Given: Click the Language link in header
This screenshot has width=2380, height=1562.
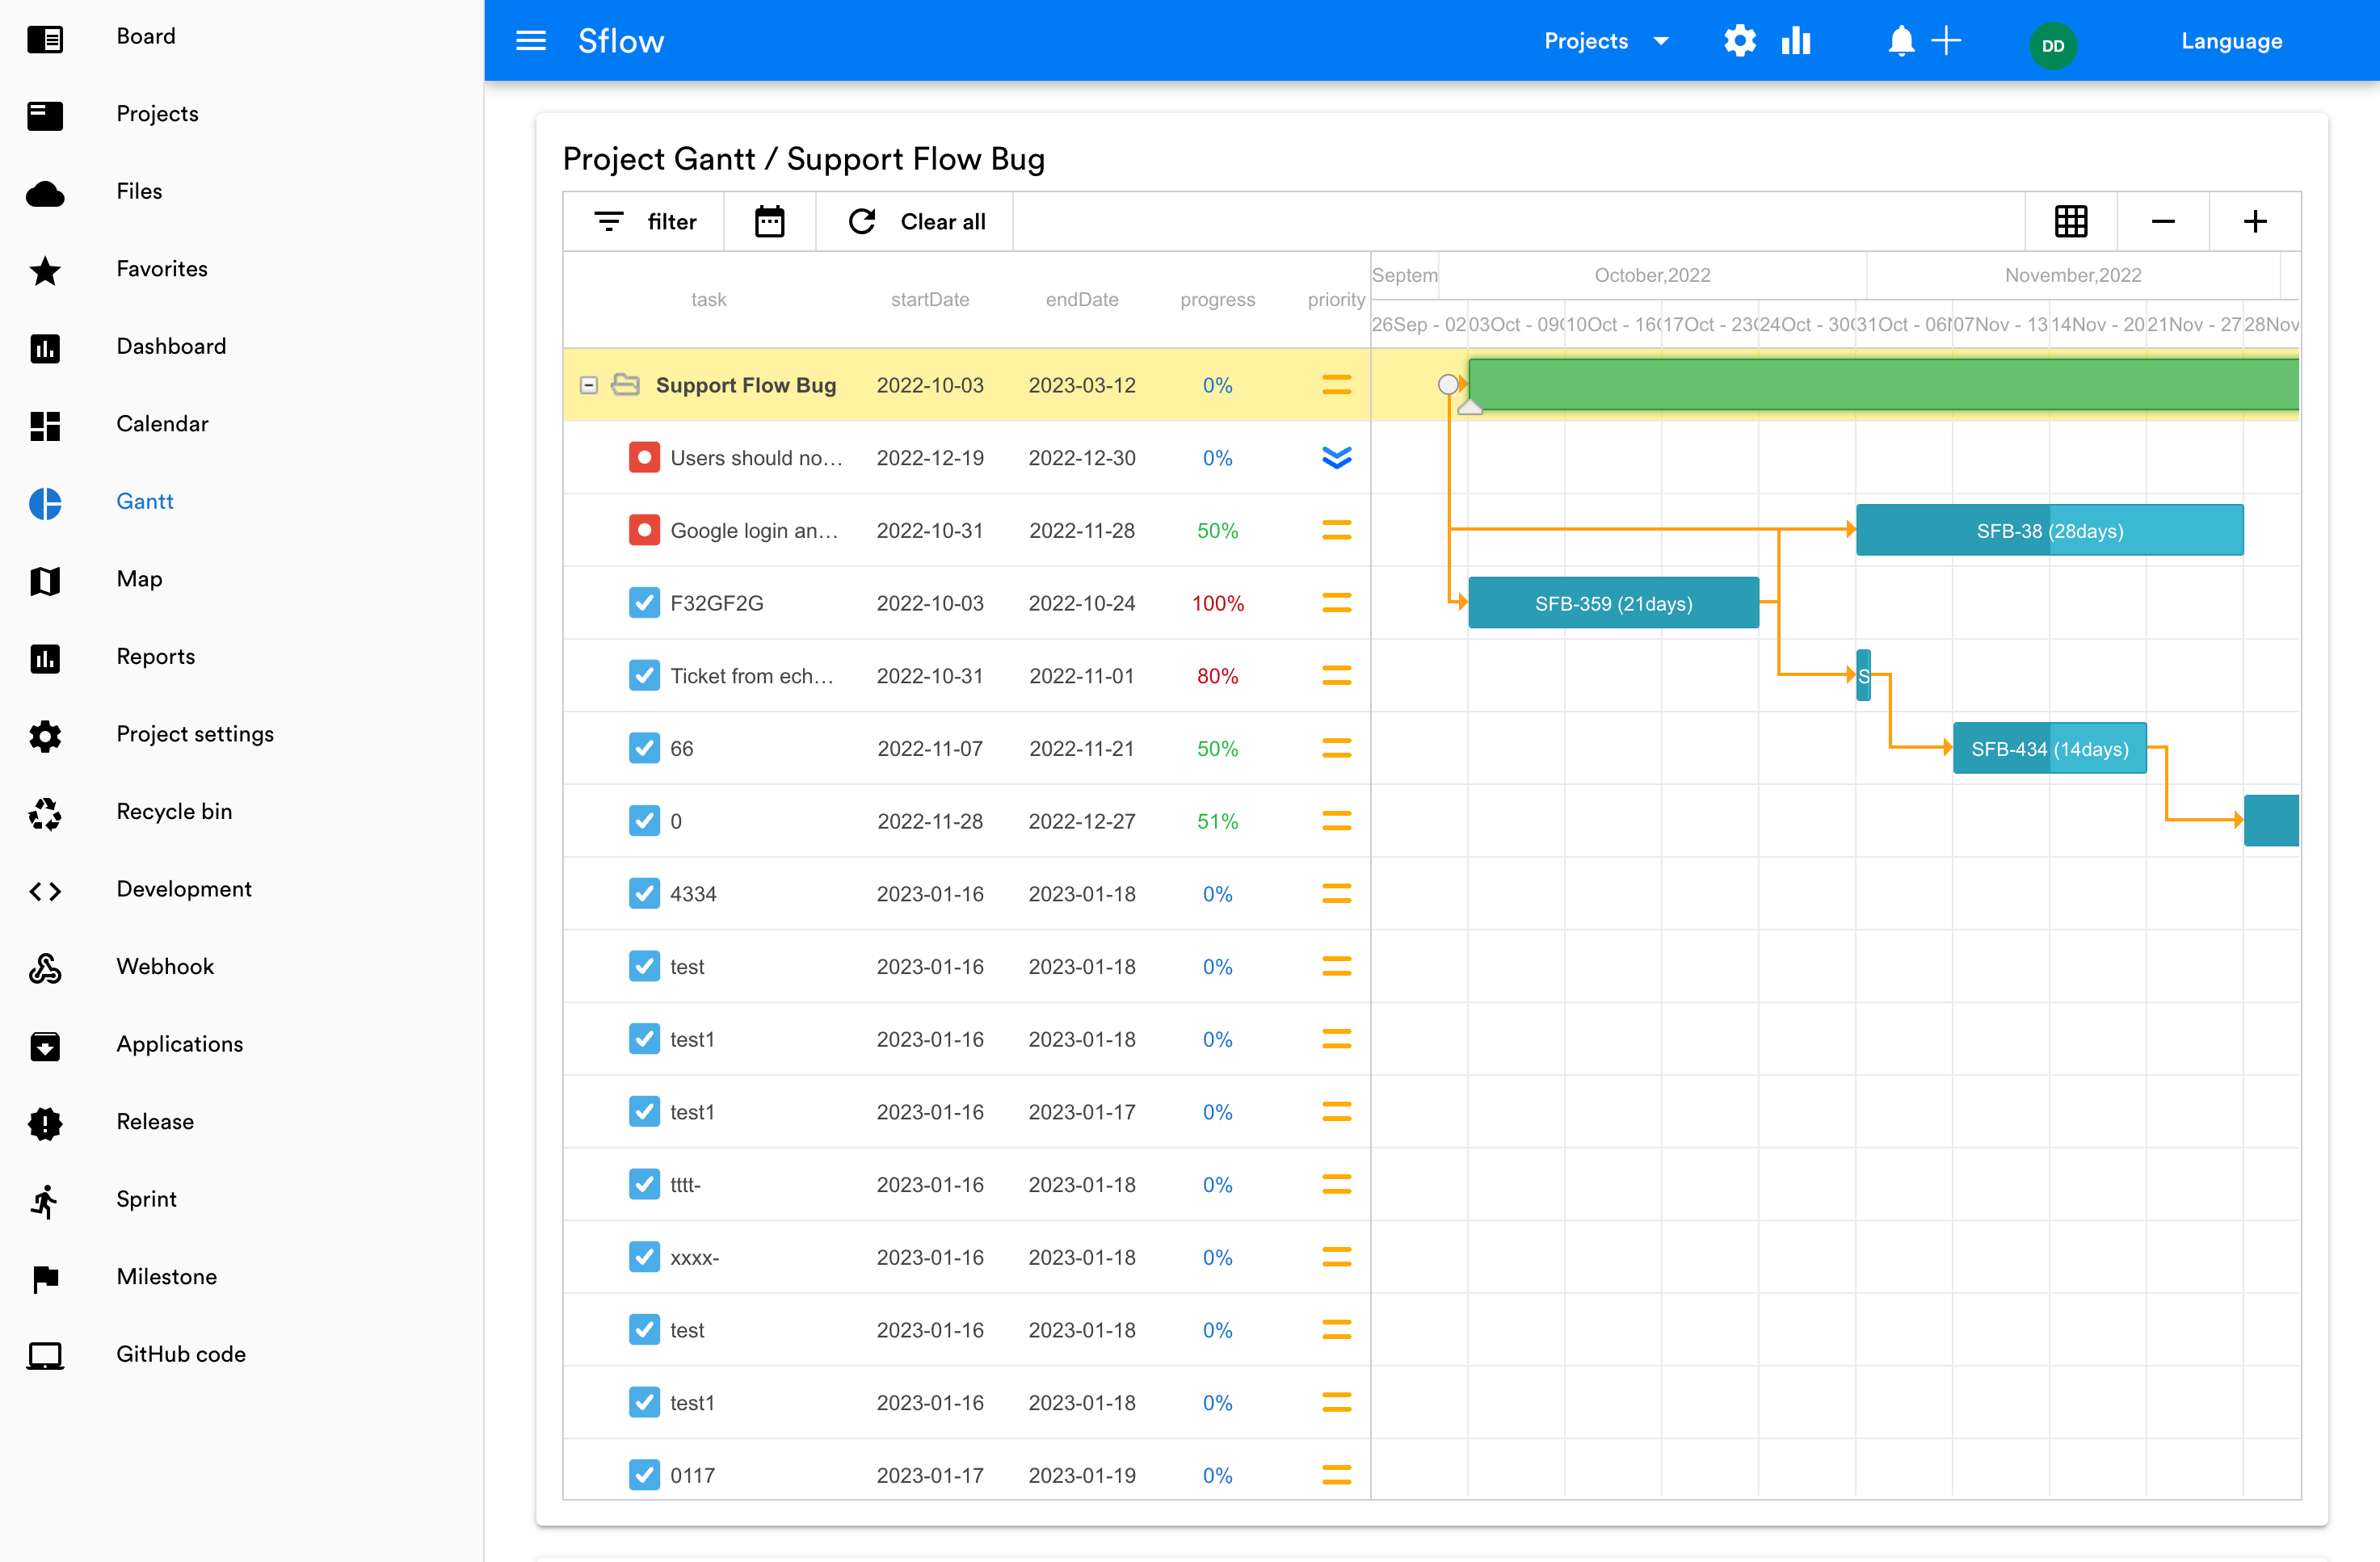Looking at the screenshot, I should point(2231,41).
